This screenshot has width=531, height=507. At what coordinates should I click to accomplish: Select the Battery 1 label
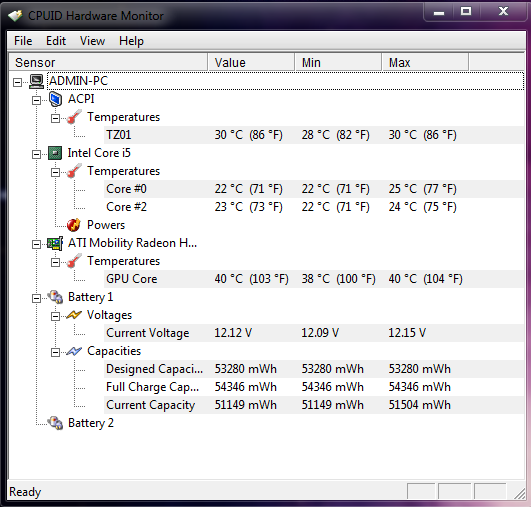click(90, 297)
